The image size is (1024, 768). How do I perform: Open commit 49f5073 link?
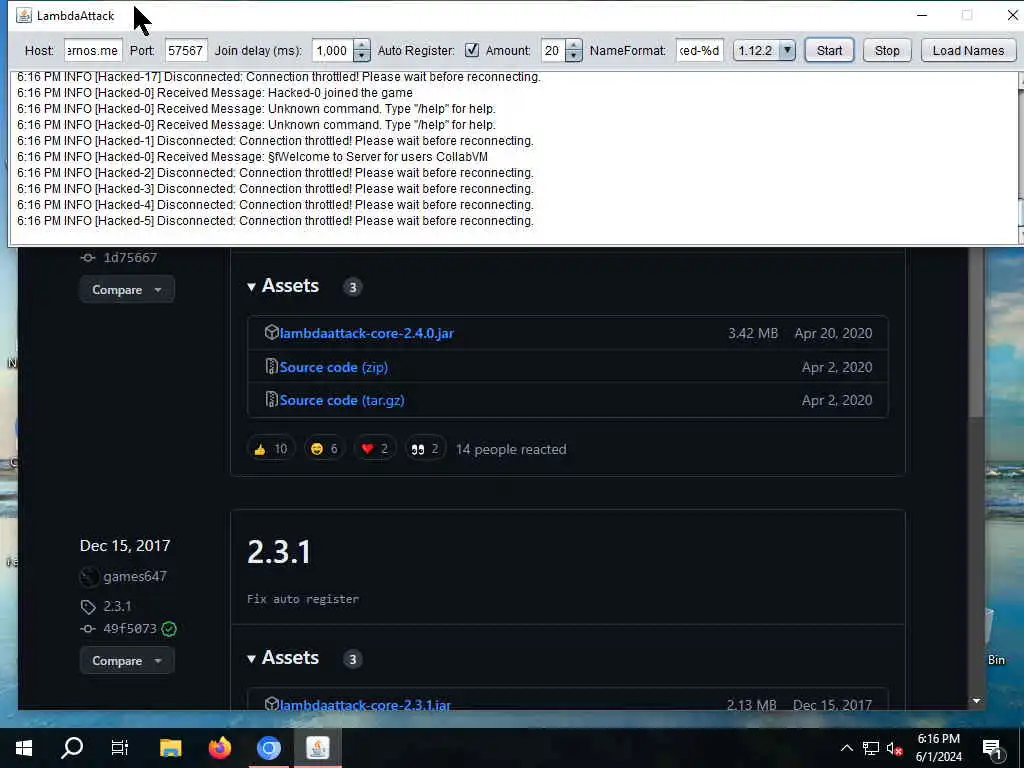coord(130,628)
